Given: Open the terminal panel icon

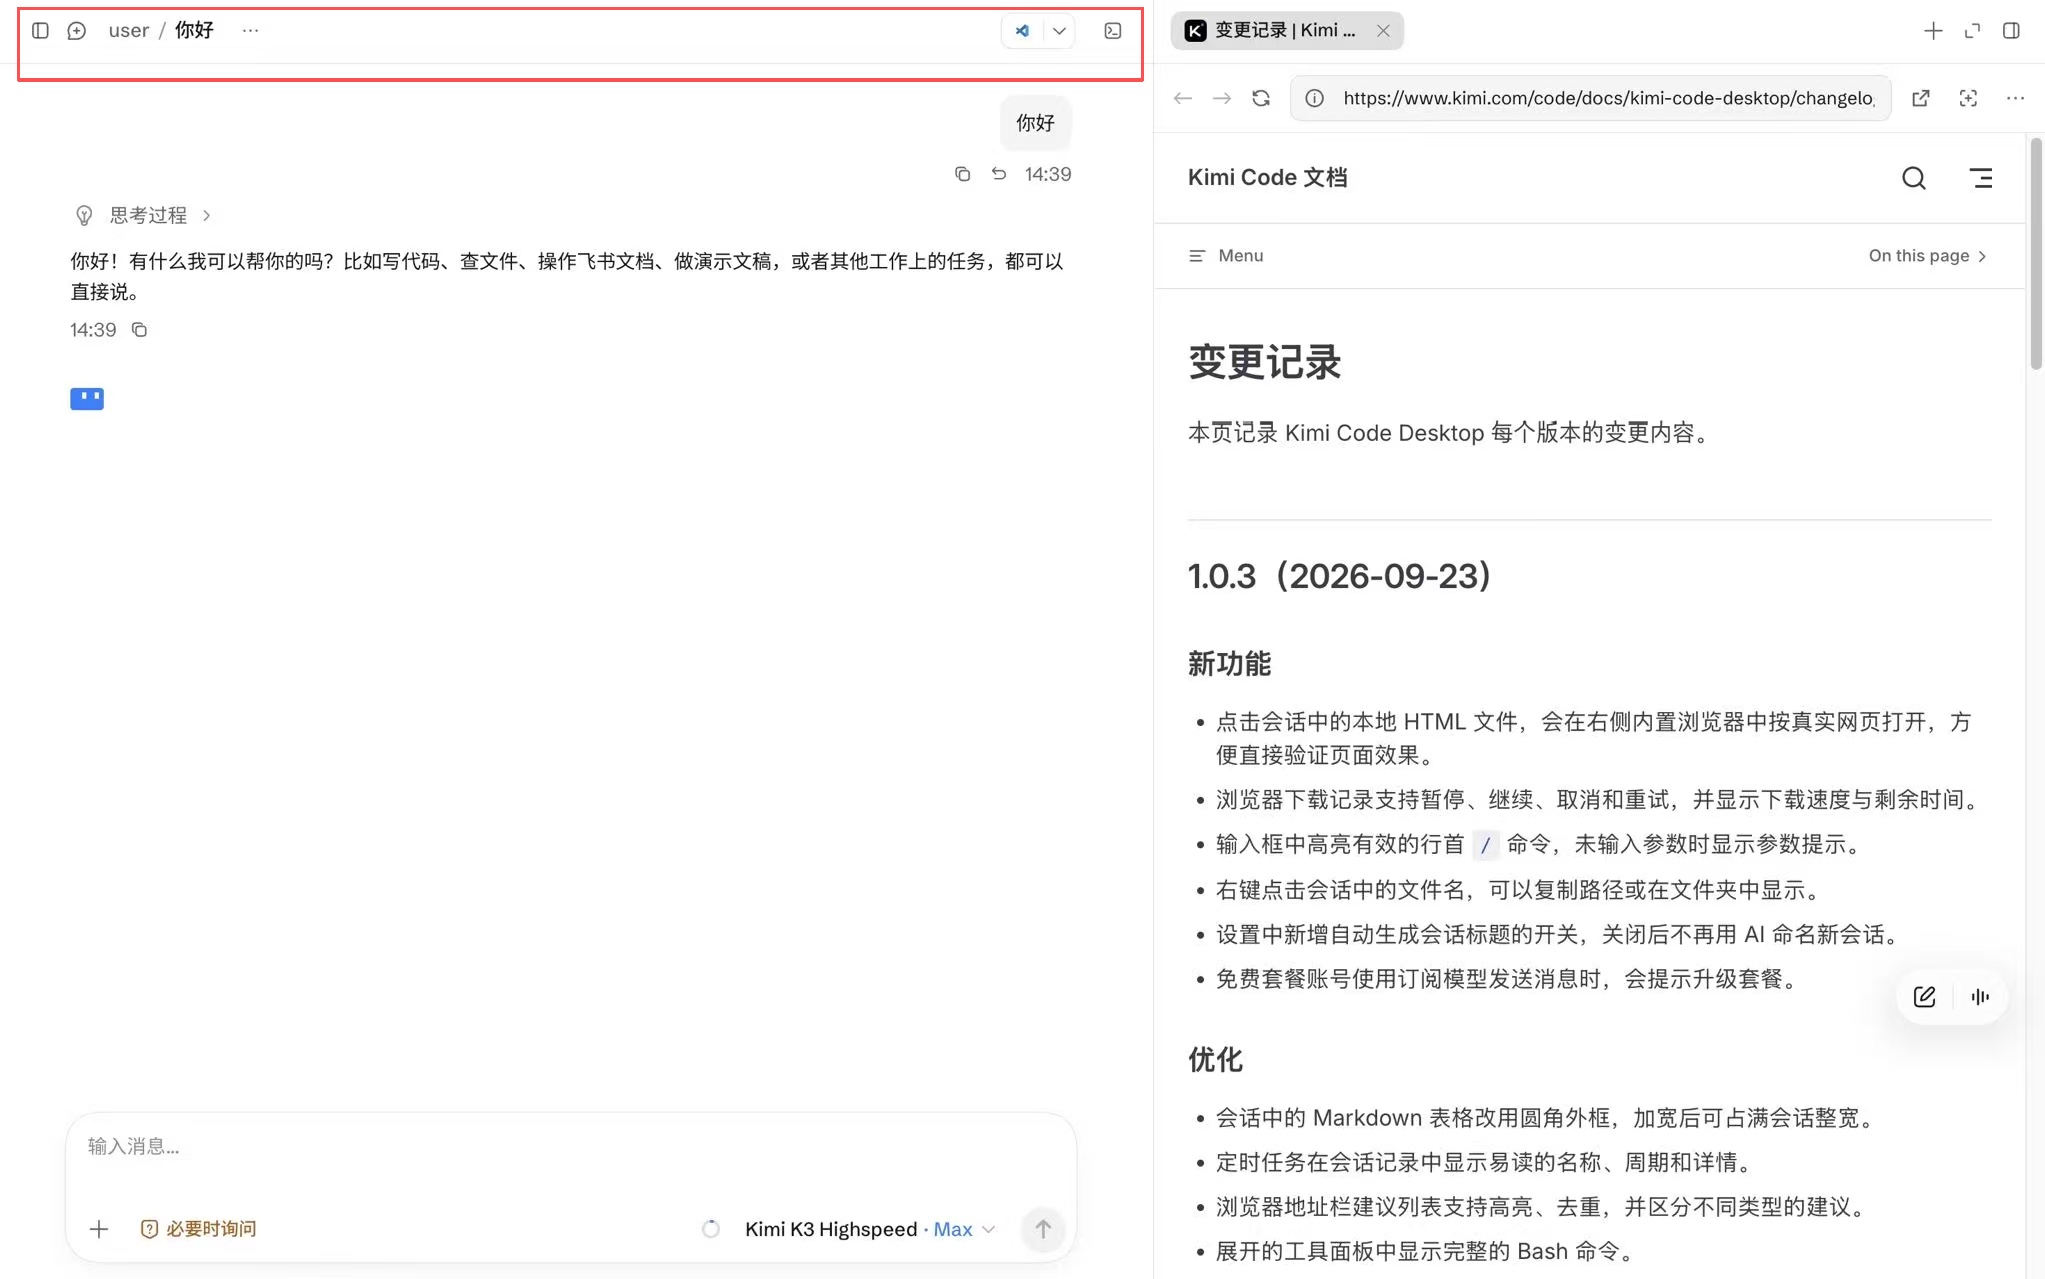Looking at the screenshot, I should (x=1113, y=31).
